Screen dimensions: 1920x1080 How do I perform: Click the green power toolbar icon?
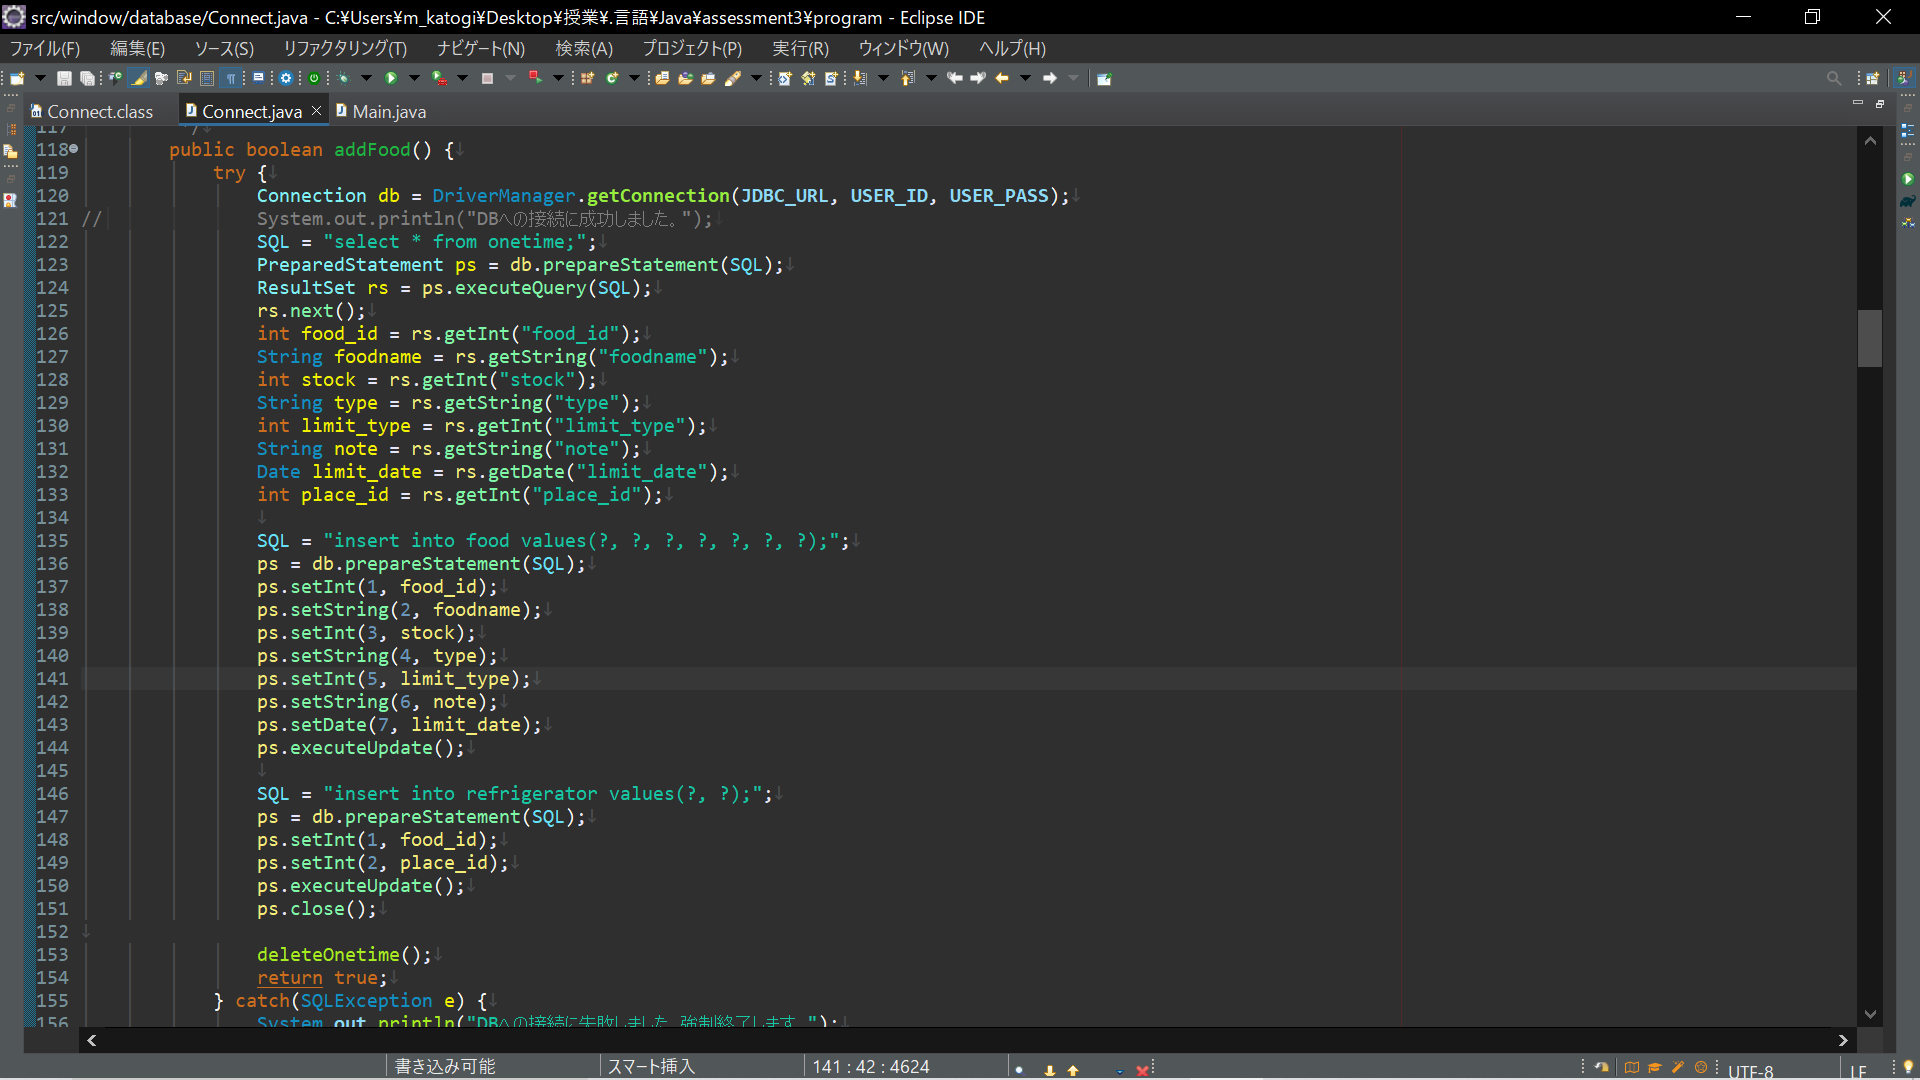click(x=314, y=78)
